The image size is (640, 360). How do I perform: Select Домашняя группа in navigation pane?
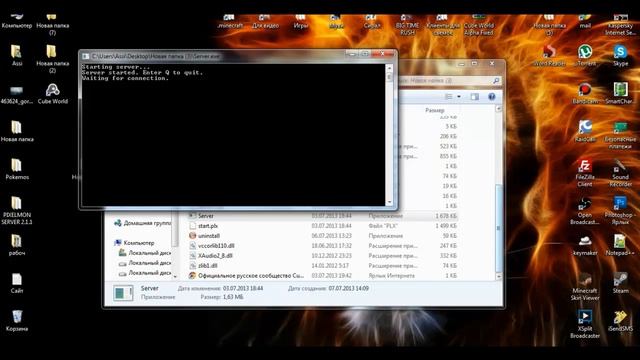pos(143,223)
